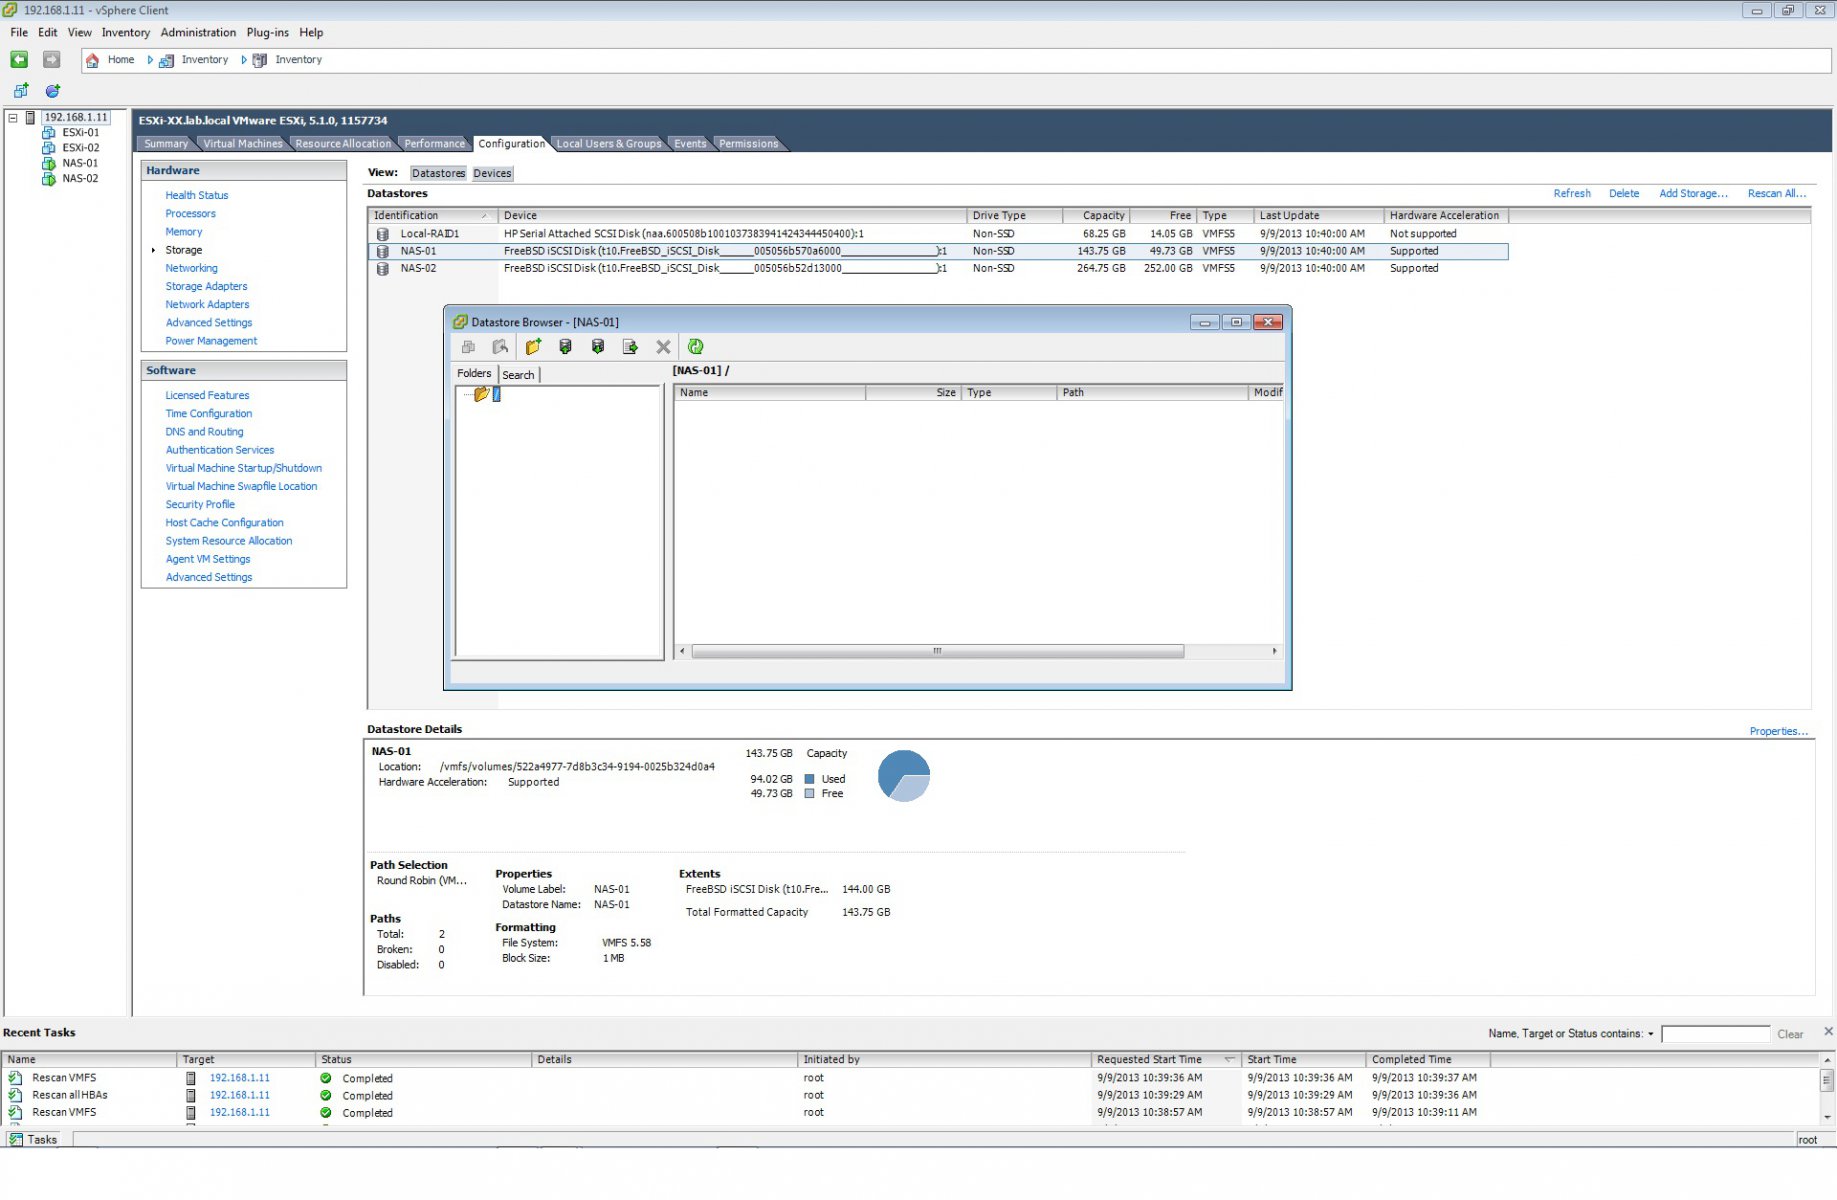
Task: Click breadcrumb arrow before second Inventory
Action: 244,60
